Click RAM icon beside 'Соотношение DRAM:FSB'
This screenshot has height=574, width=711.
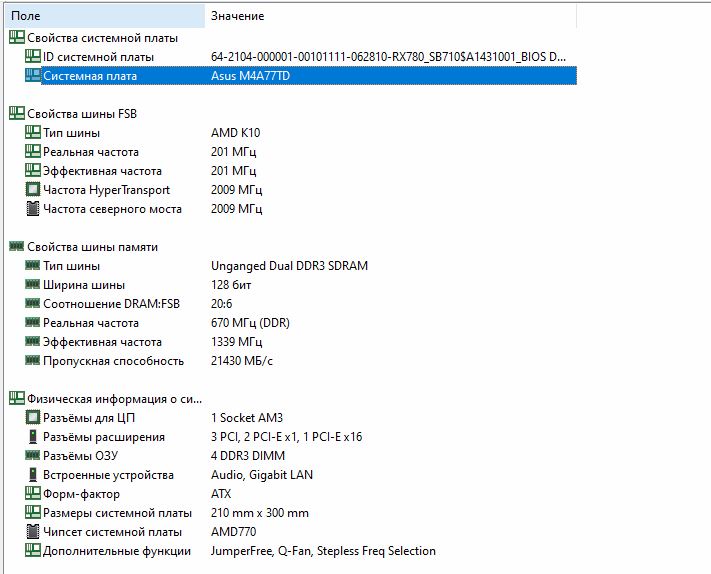click(33, 303)
